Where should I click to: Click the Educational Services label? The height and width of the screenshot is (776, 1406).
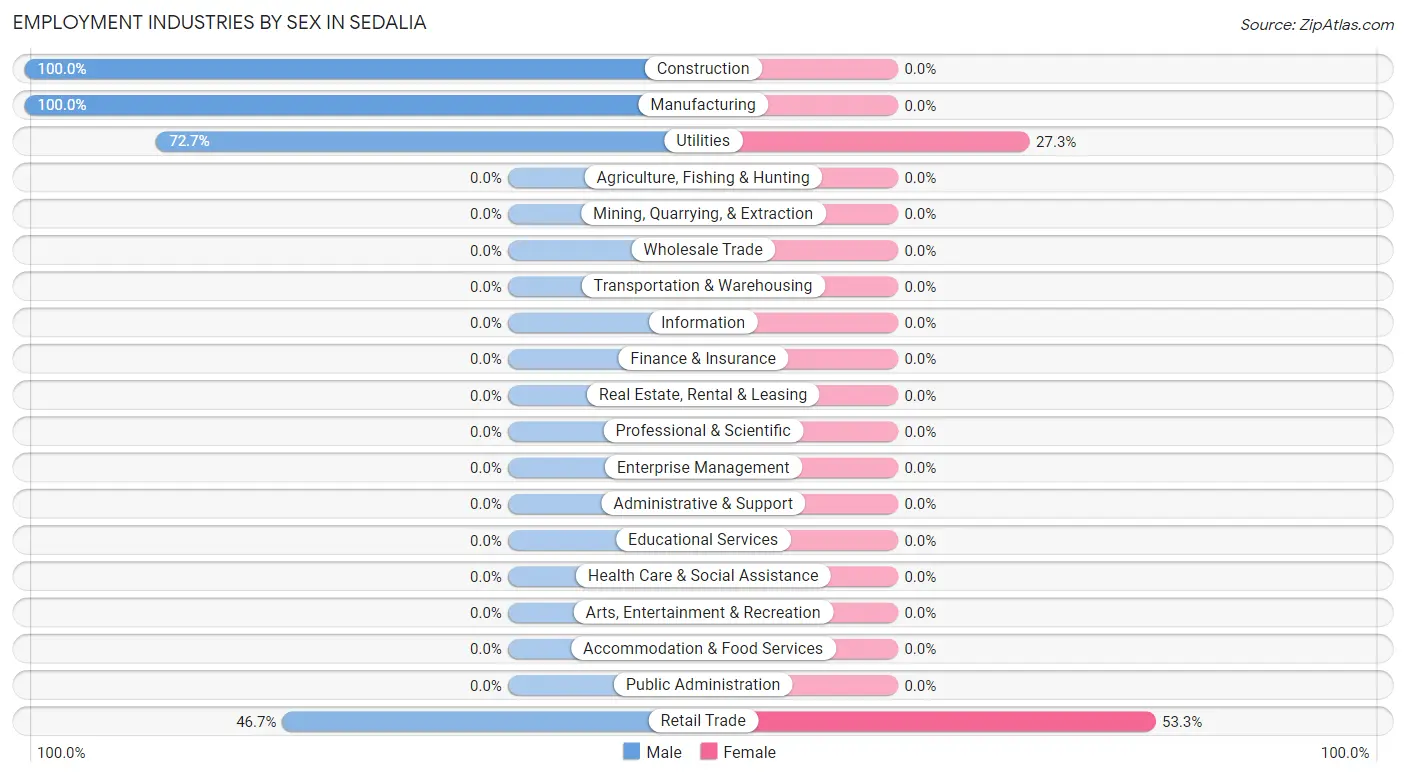point(703,540)
